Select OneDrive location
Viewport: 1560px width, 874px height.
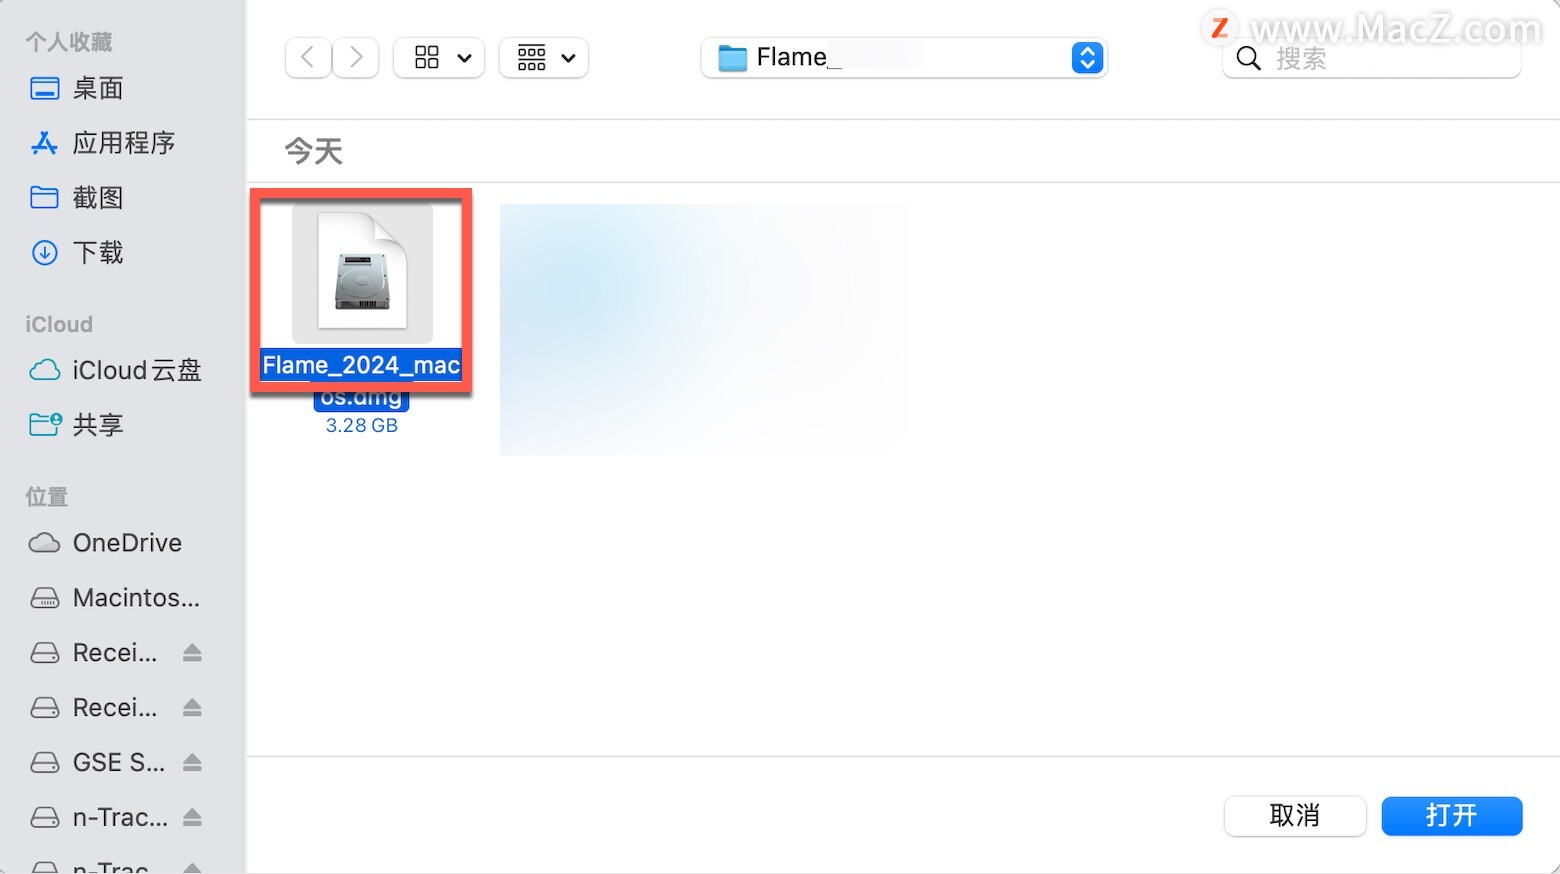tap(127, 543)
